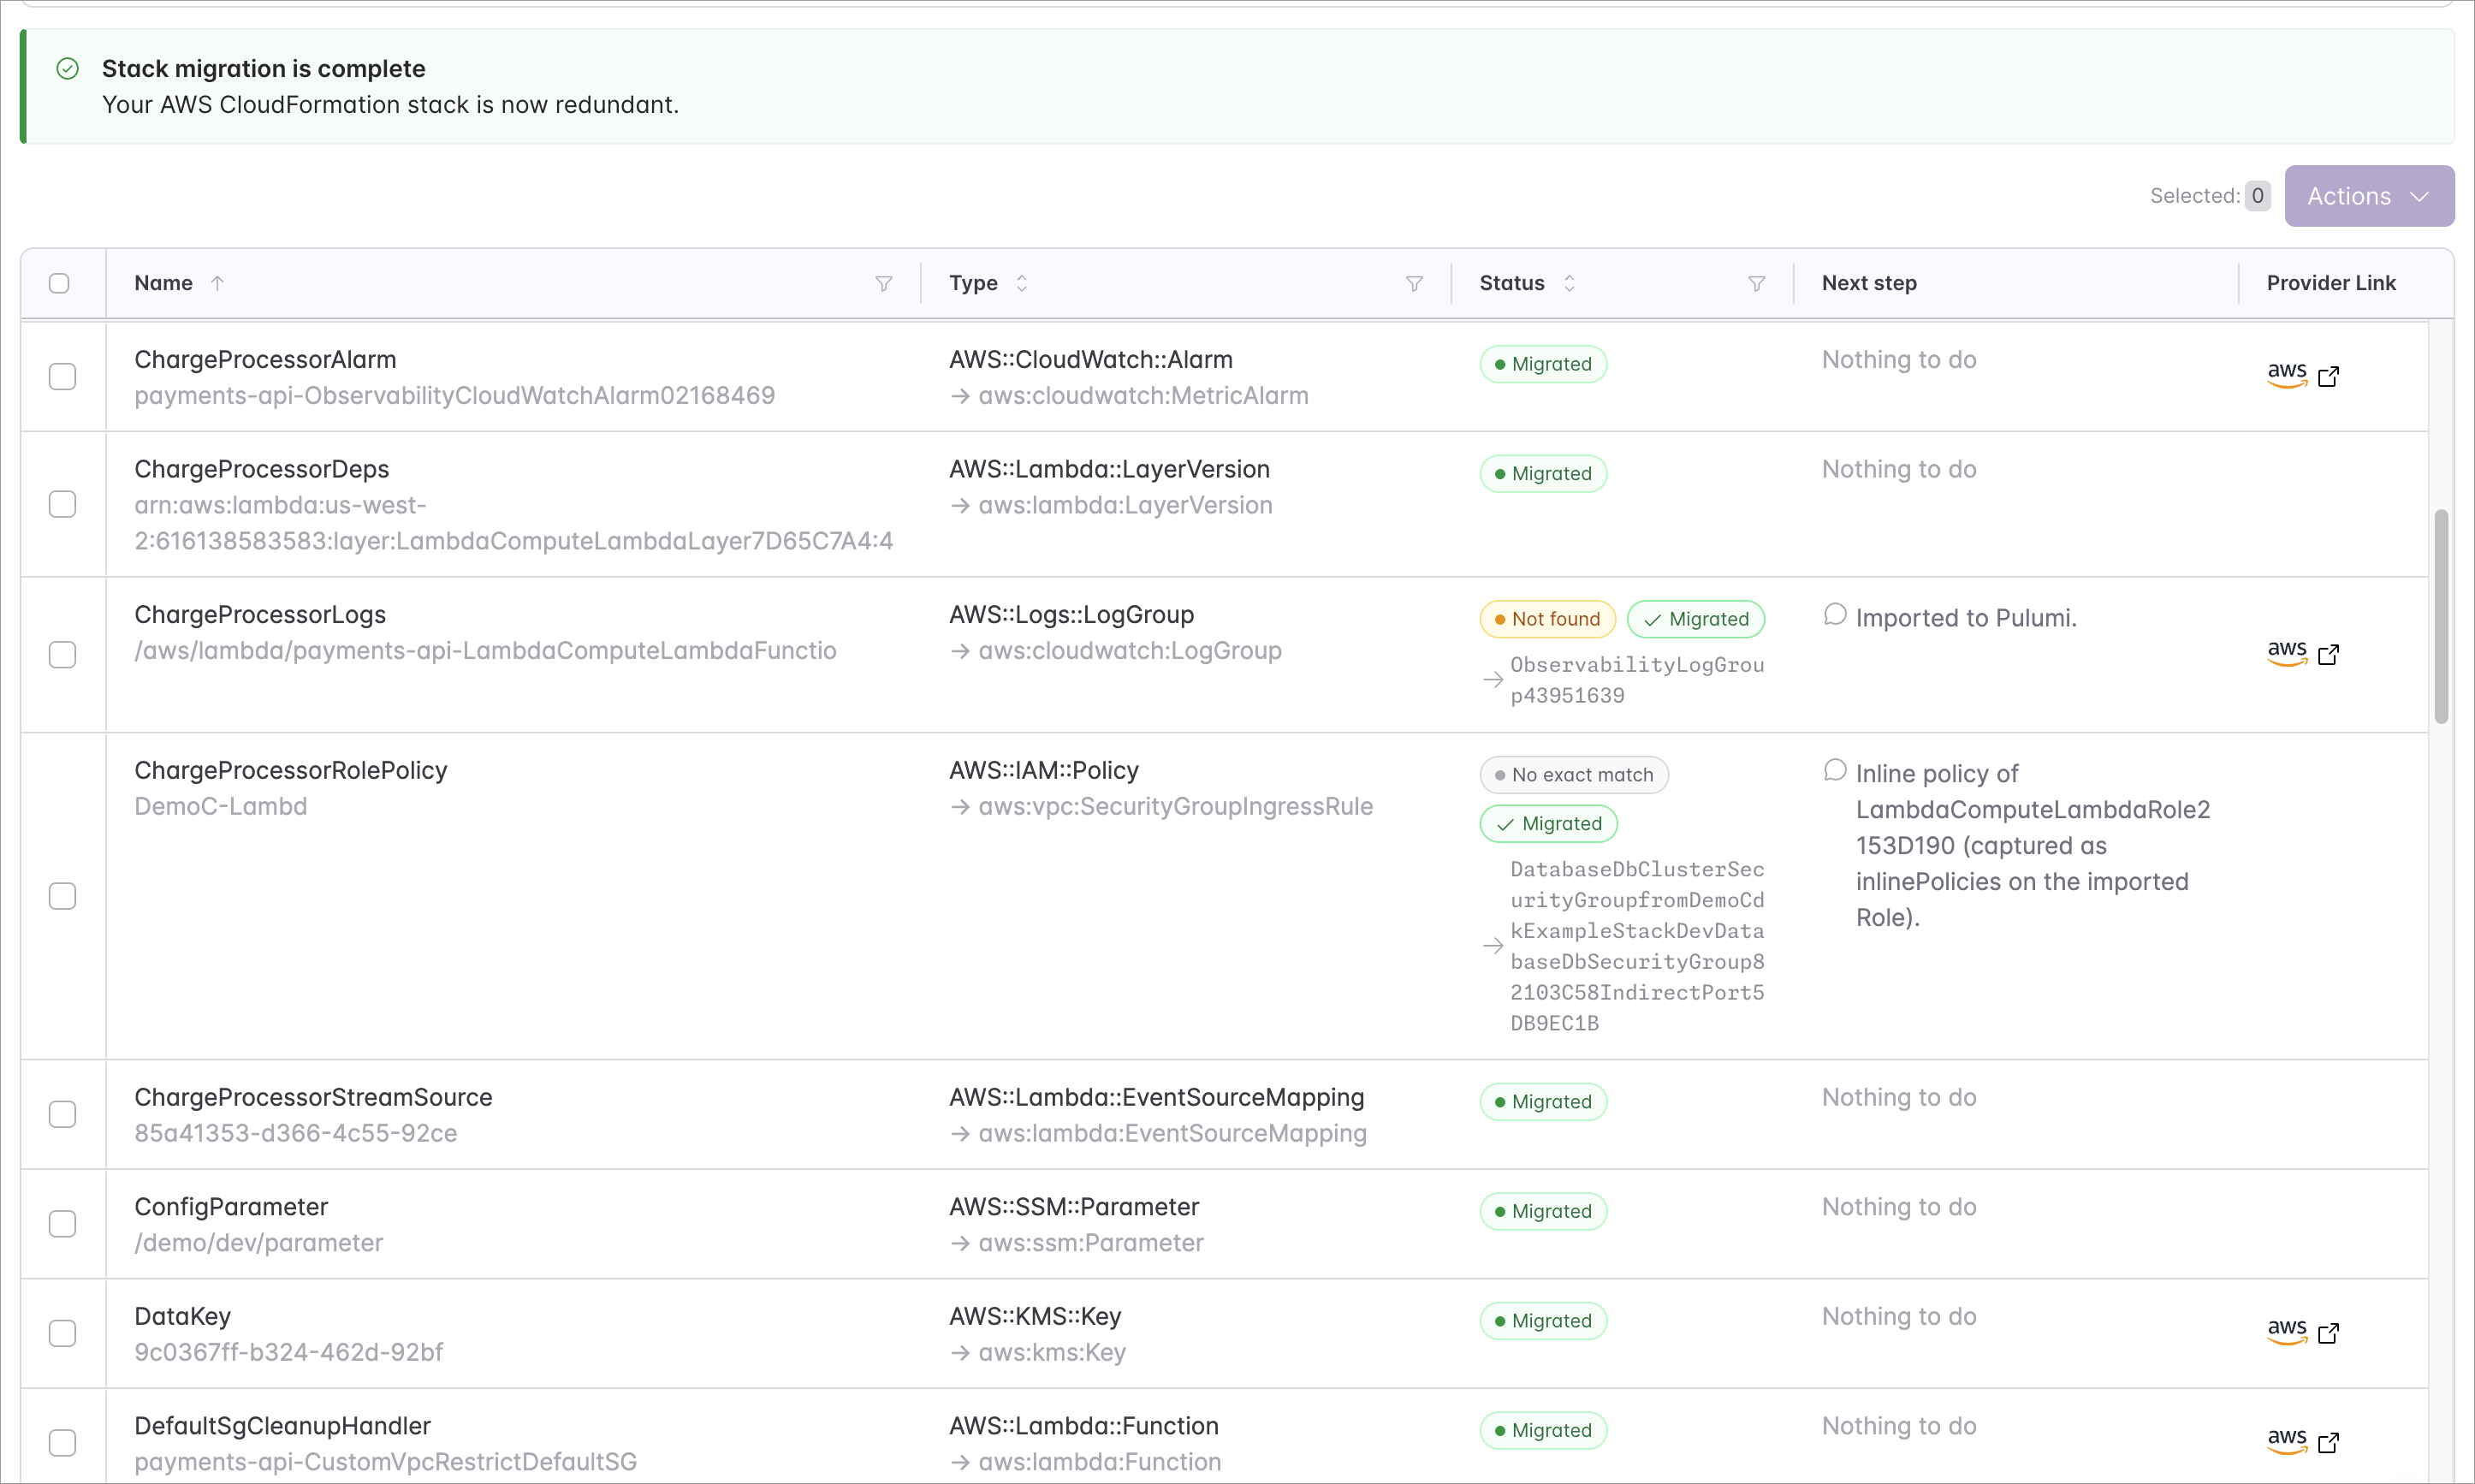Select the ChargeProcessorLogs row checkbox
Viewport: 2475px width, 1484px height.
tap(62, 654)
